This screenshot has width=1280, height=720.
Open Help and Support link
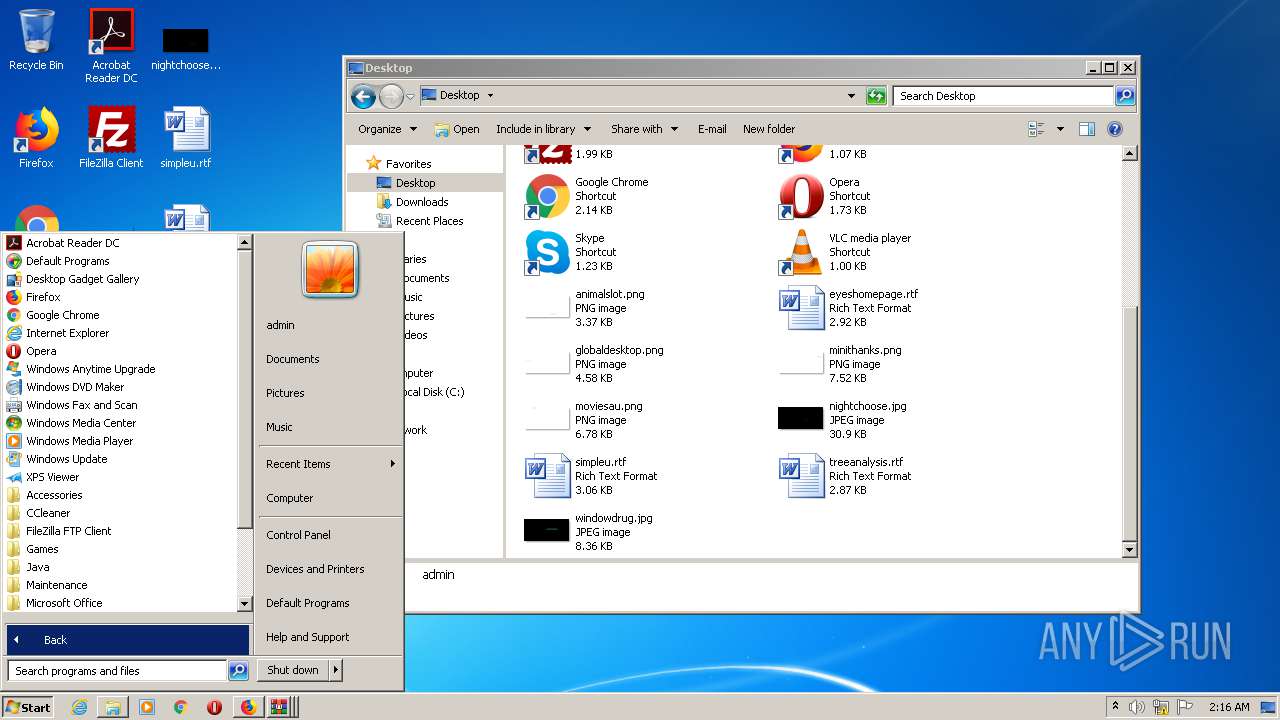click(x=307, y=637)
